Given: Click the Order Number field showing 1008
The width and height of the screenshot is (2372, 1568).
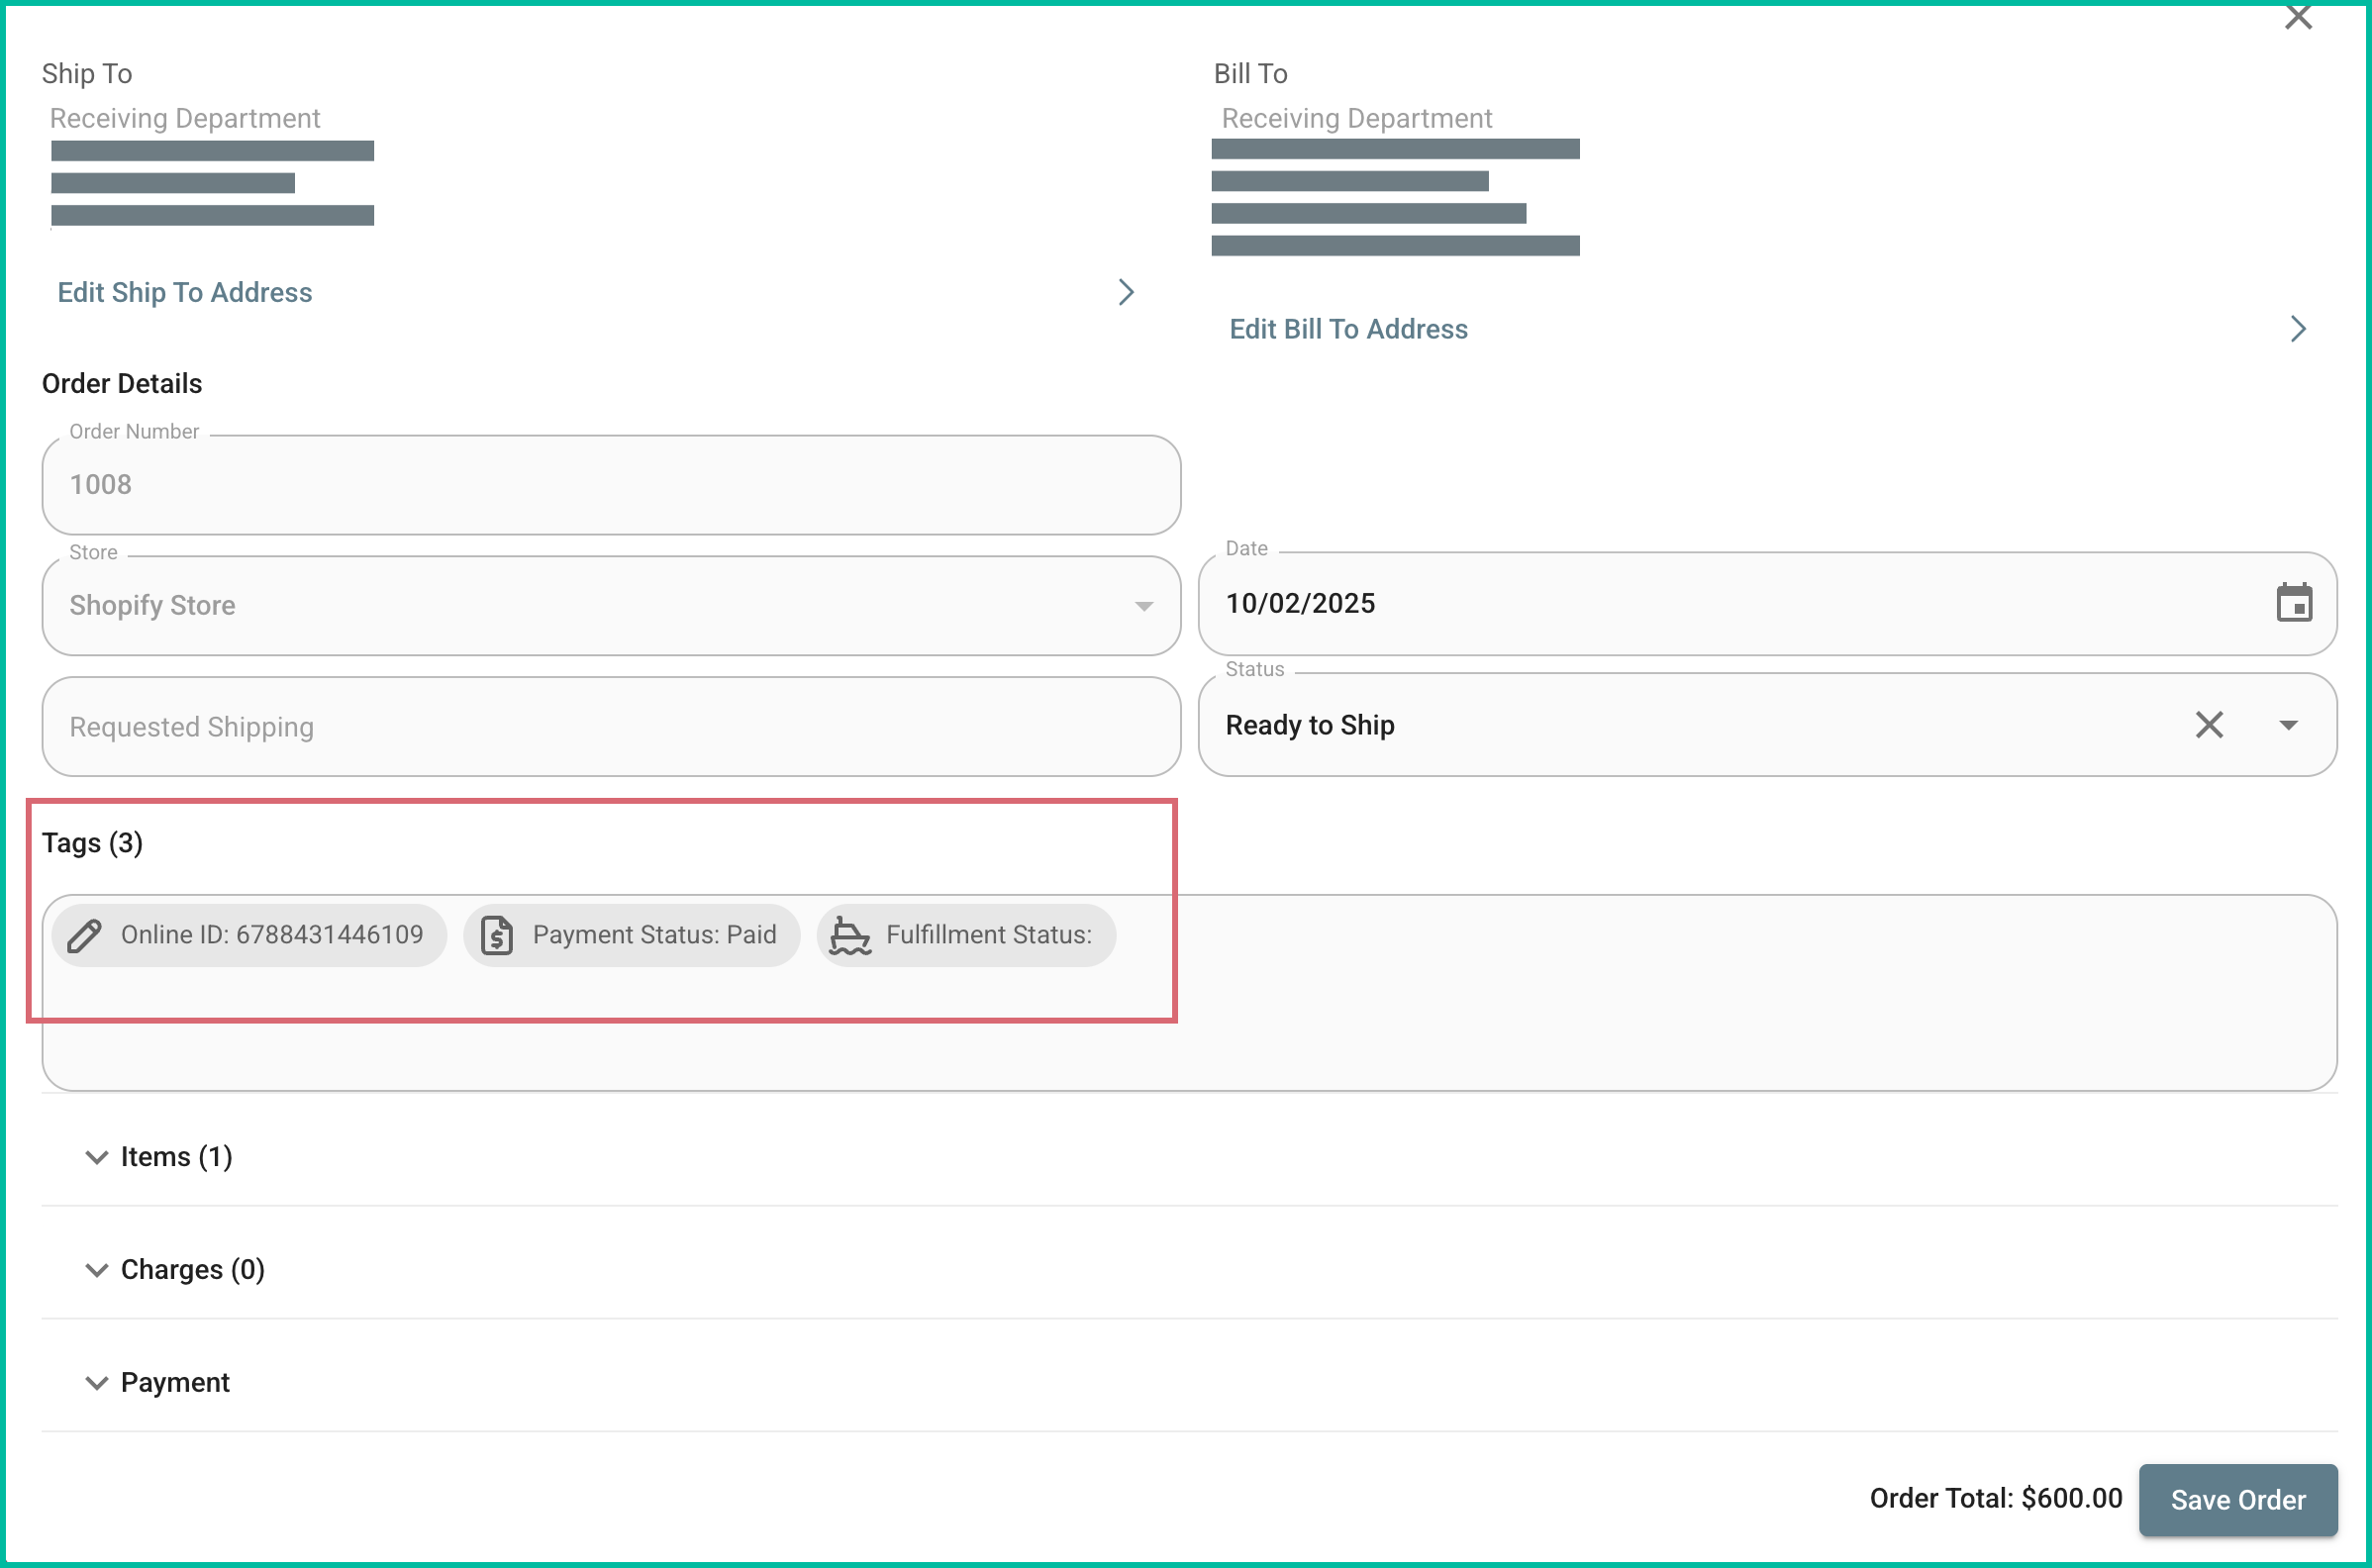Looking at the screenshot, I should (x=611, y=485).
